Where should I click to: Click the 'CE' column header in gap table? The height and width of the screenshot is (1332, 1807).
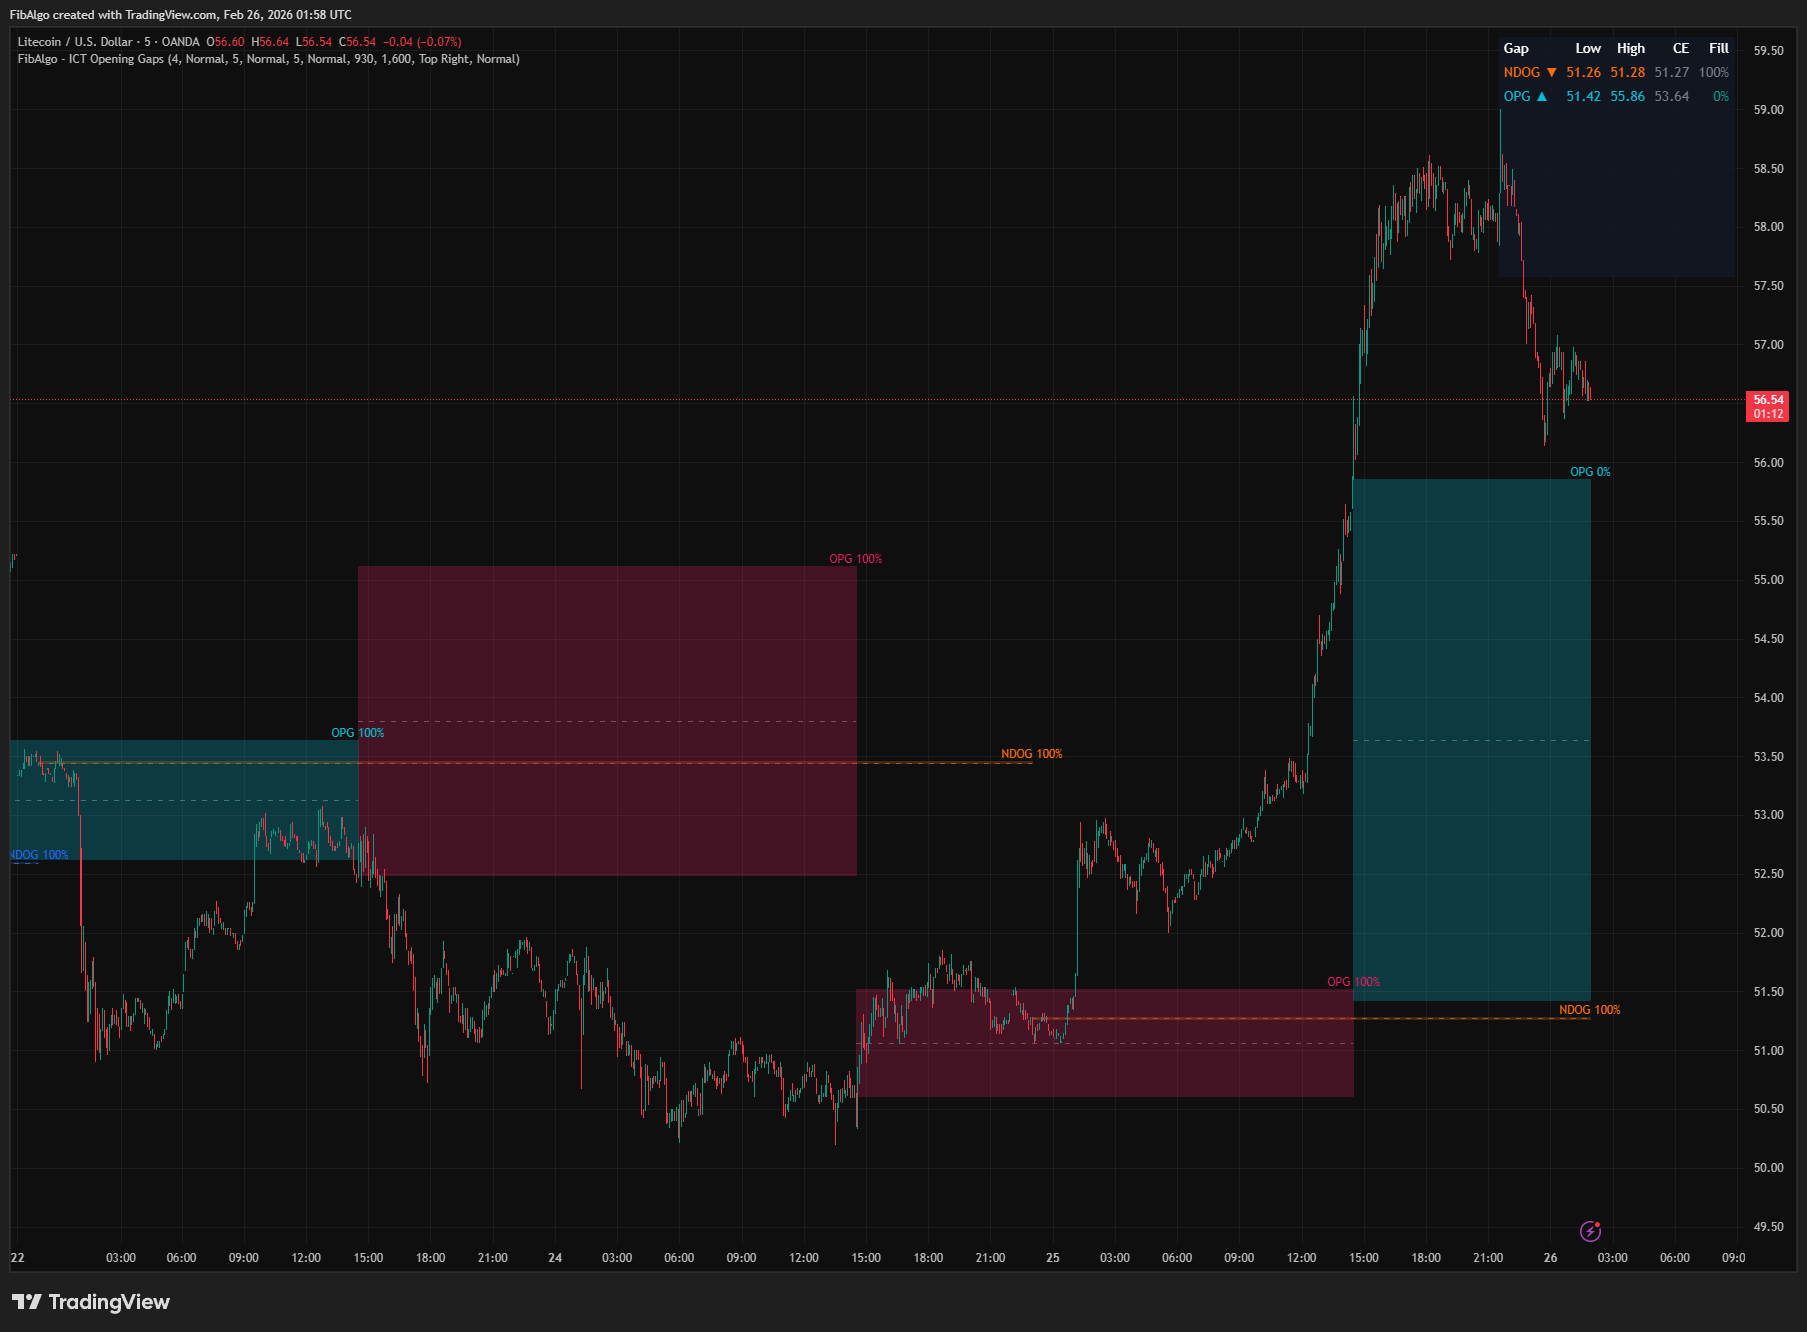[x=1680, y=48]
